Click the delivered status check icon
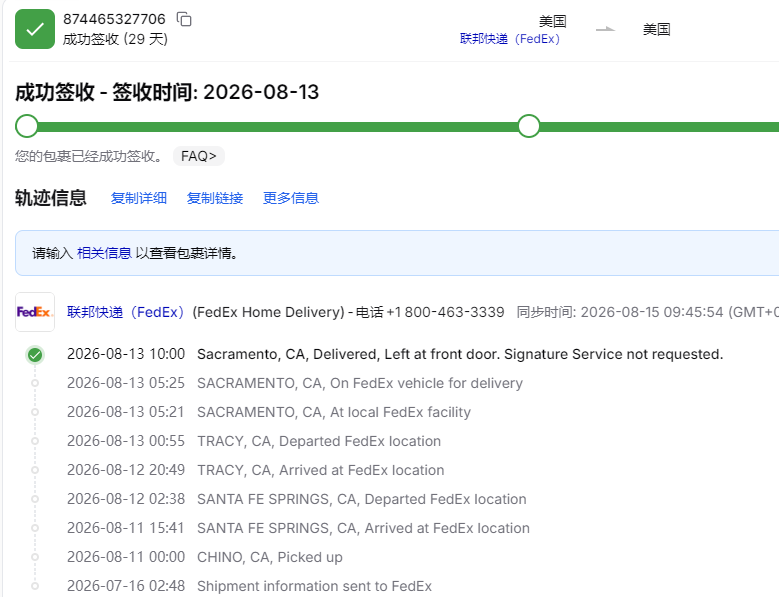This screenshot has width=779, height=597. (x=35, y=355)
